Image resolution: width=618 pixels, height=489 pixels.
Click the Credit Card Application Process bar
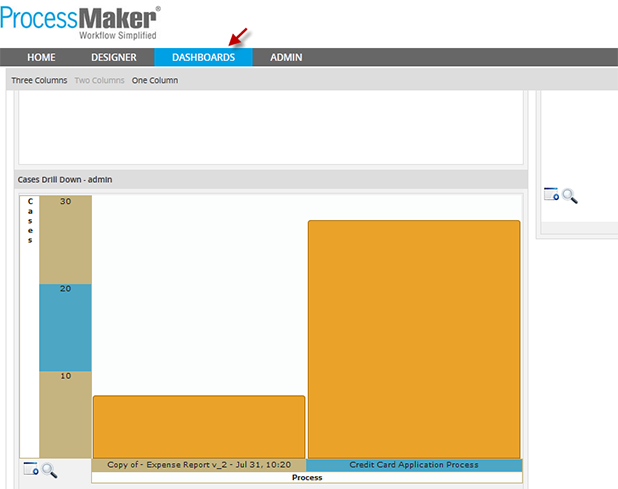[414, 338]
